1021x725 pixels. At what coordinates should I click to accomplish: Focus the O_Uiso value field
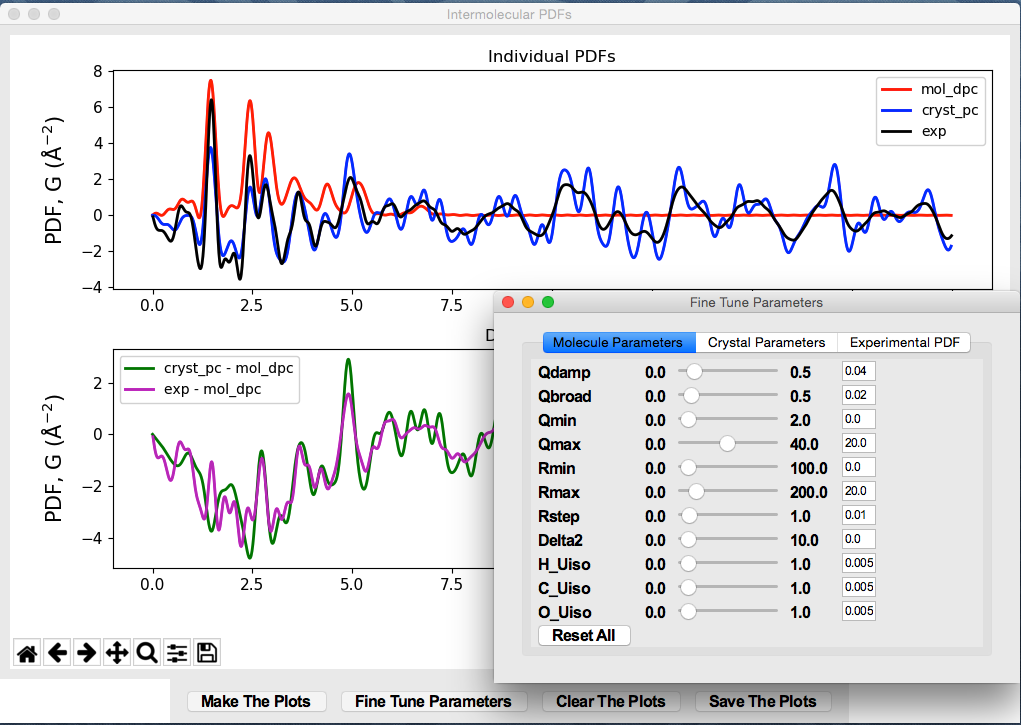pyautogui.click(x=858, y=611)
